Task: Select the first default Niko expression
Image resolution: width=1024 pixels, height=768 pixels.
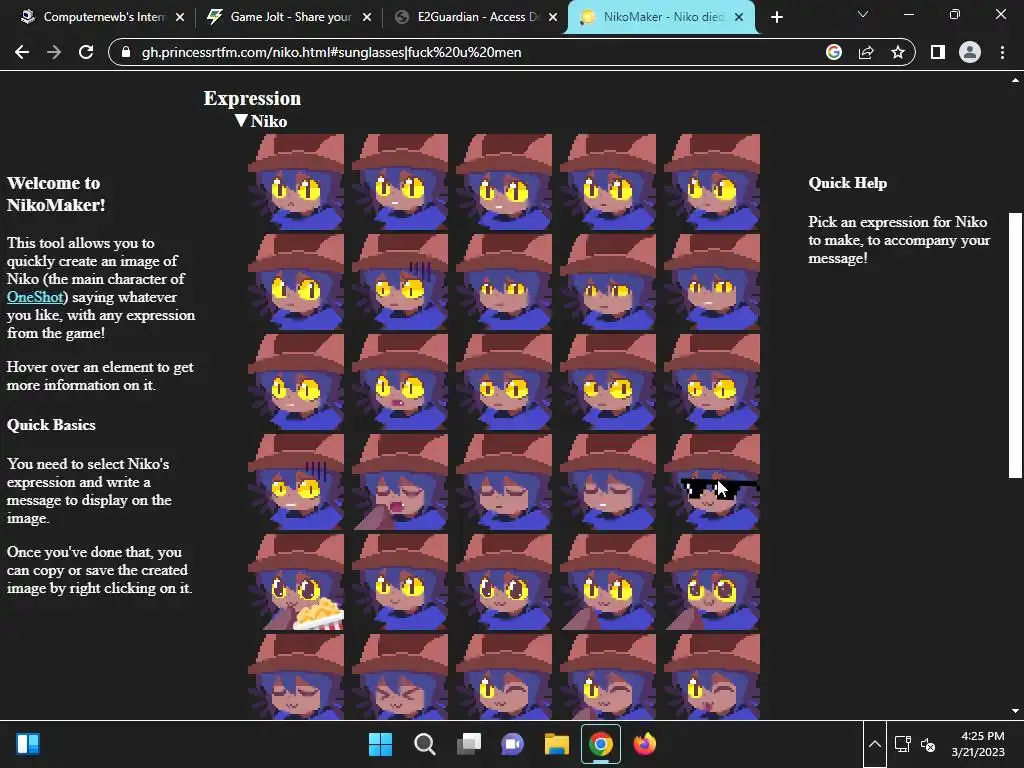Action: click(x=296, y=182)
